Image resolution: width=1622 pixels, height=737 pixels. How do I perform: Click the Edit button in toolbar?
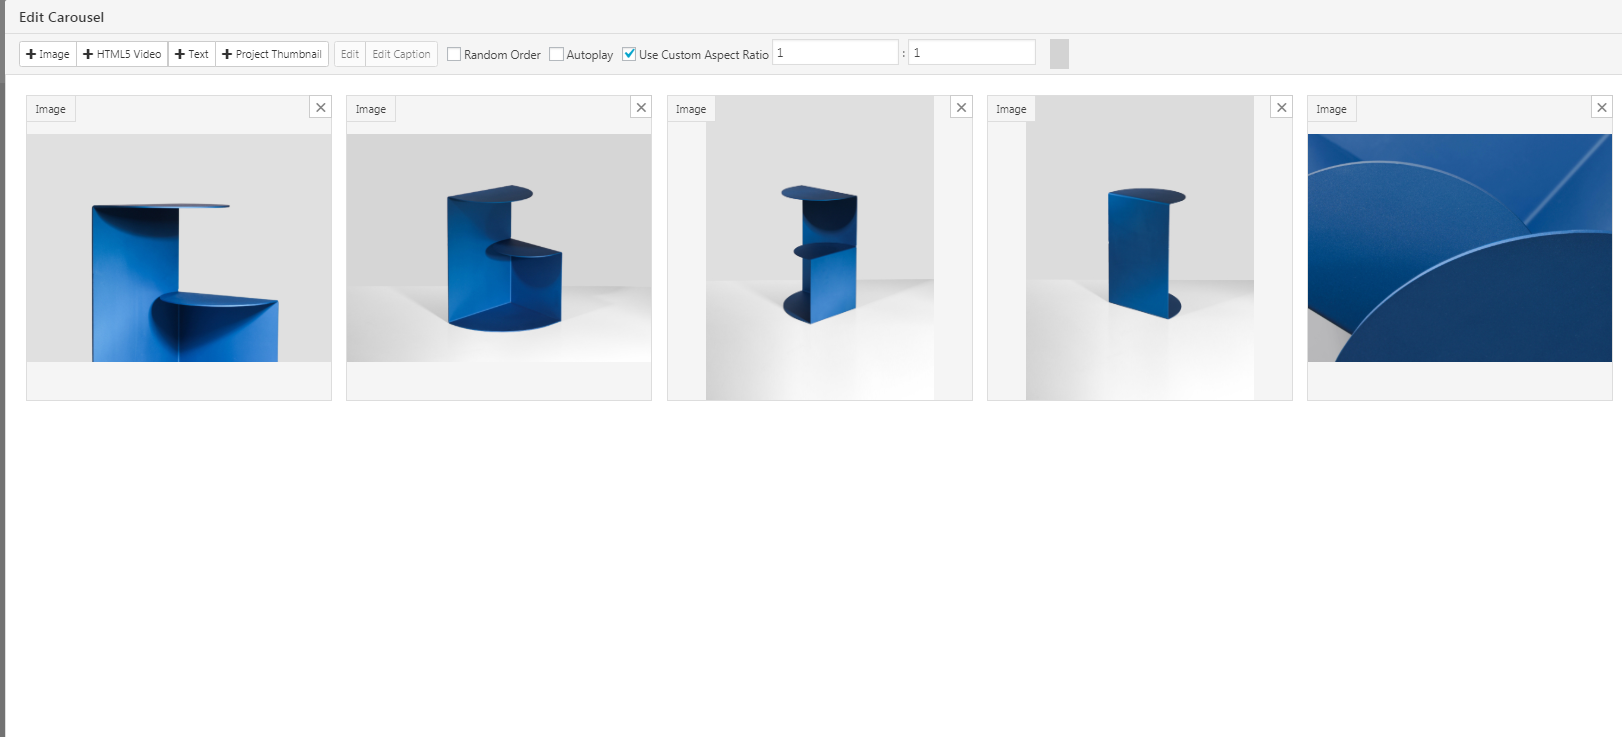pos(349,54)
